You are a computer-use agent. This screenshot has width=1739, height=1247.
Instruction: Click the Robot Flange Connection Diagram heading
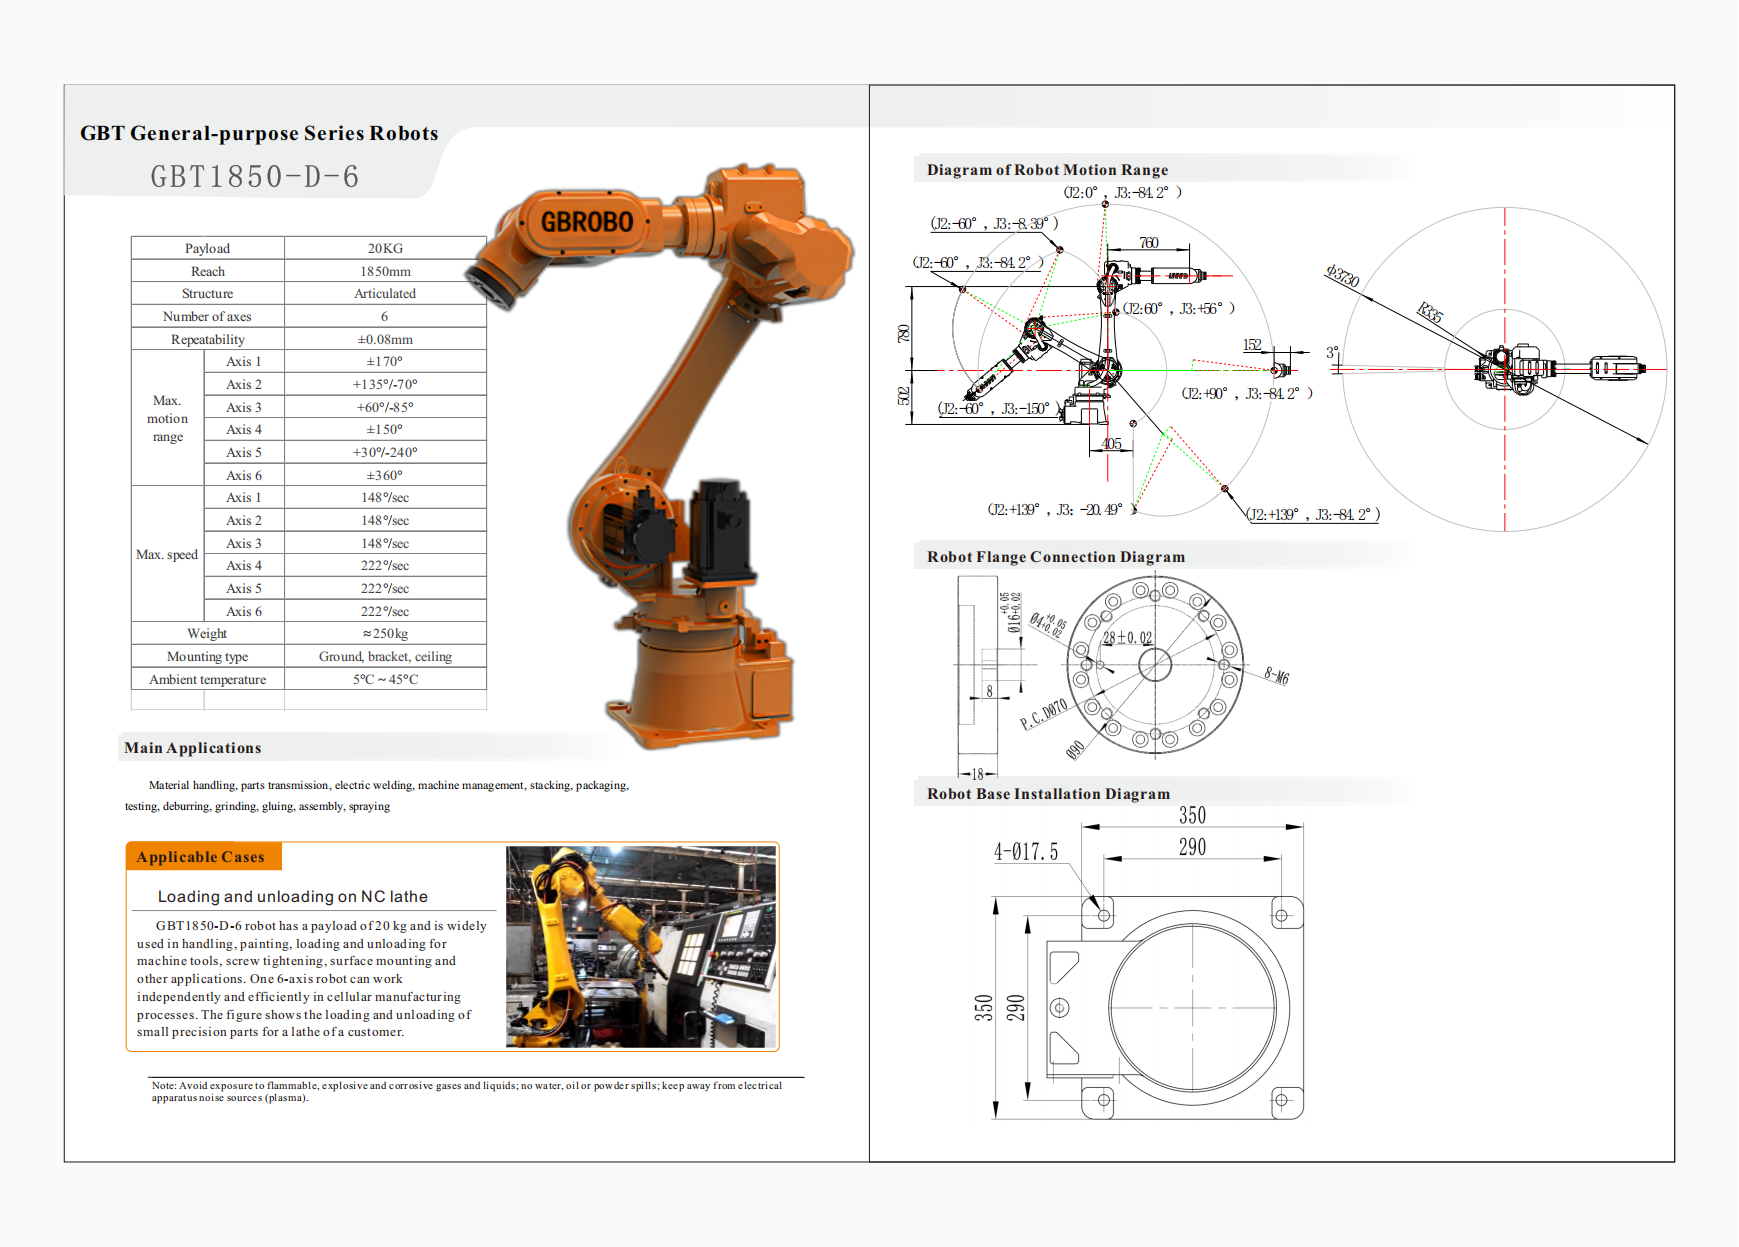click(x=1055, y=557)
